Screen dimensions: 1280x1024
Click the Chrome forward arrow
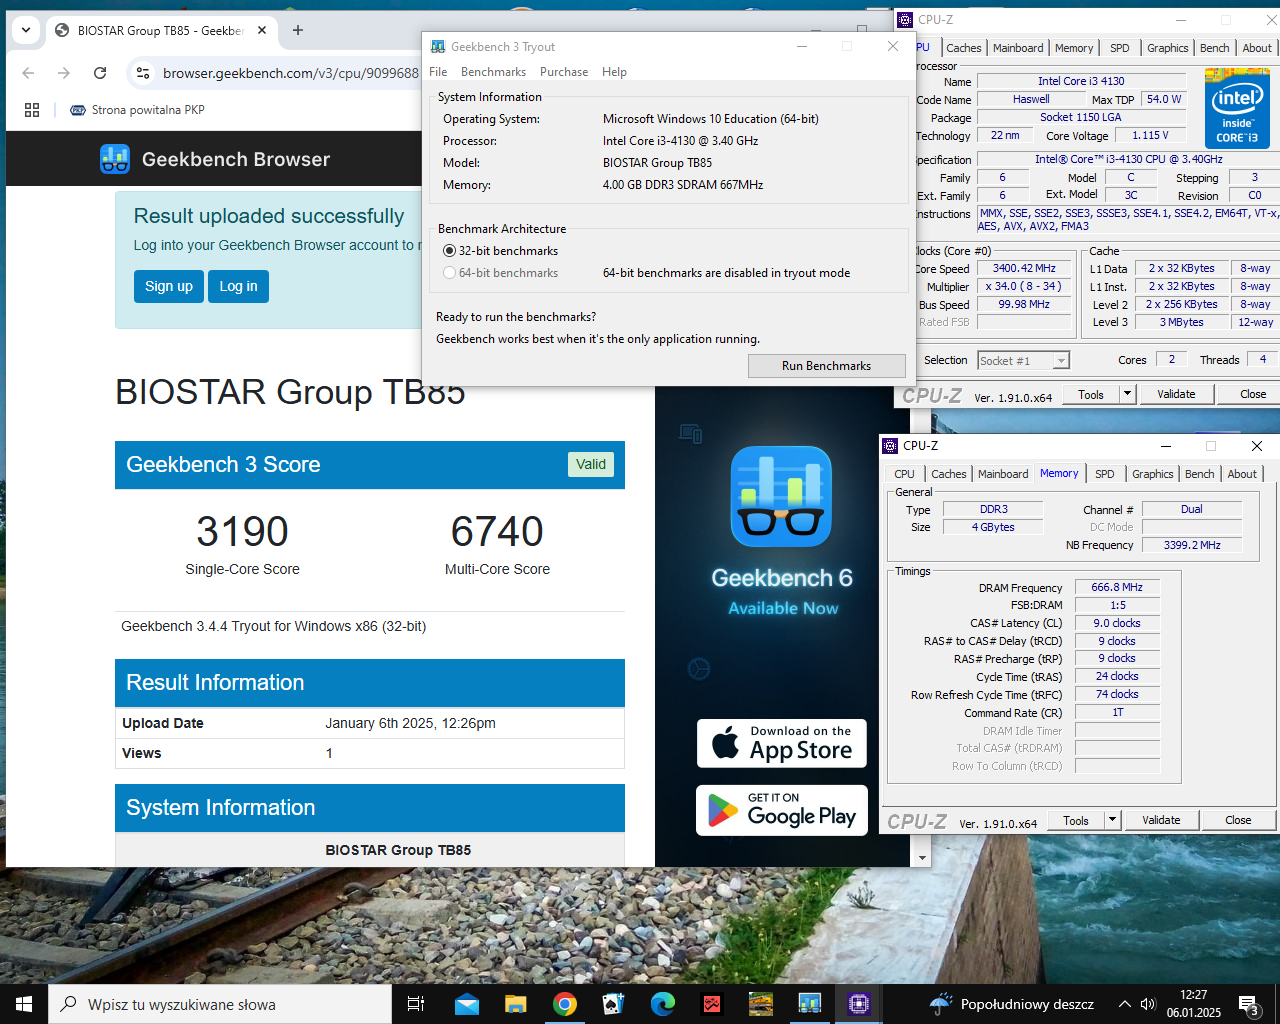click(64, 73)
